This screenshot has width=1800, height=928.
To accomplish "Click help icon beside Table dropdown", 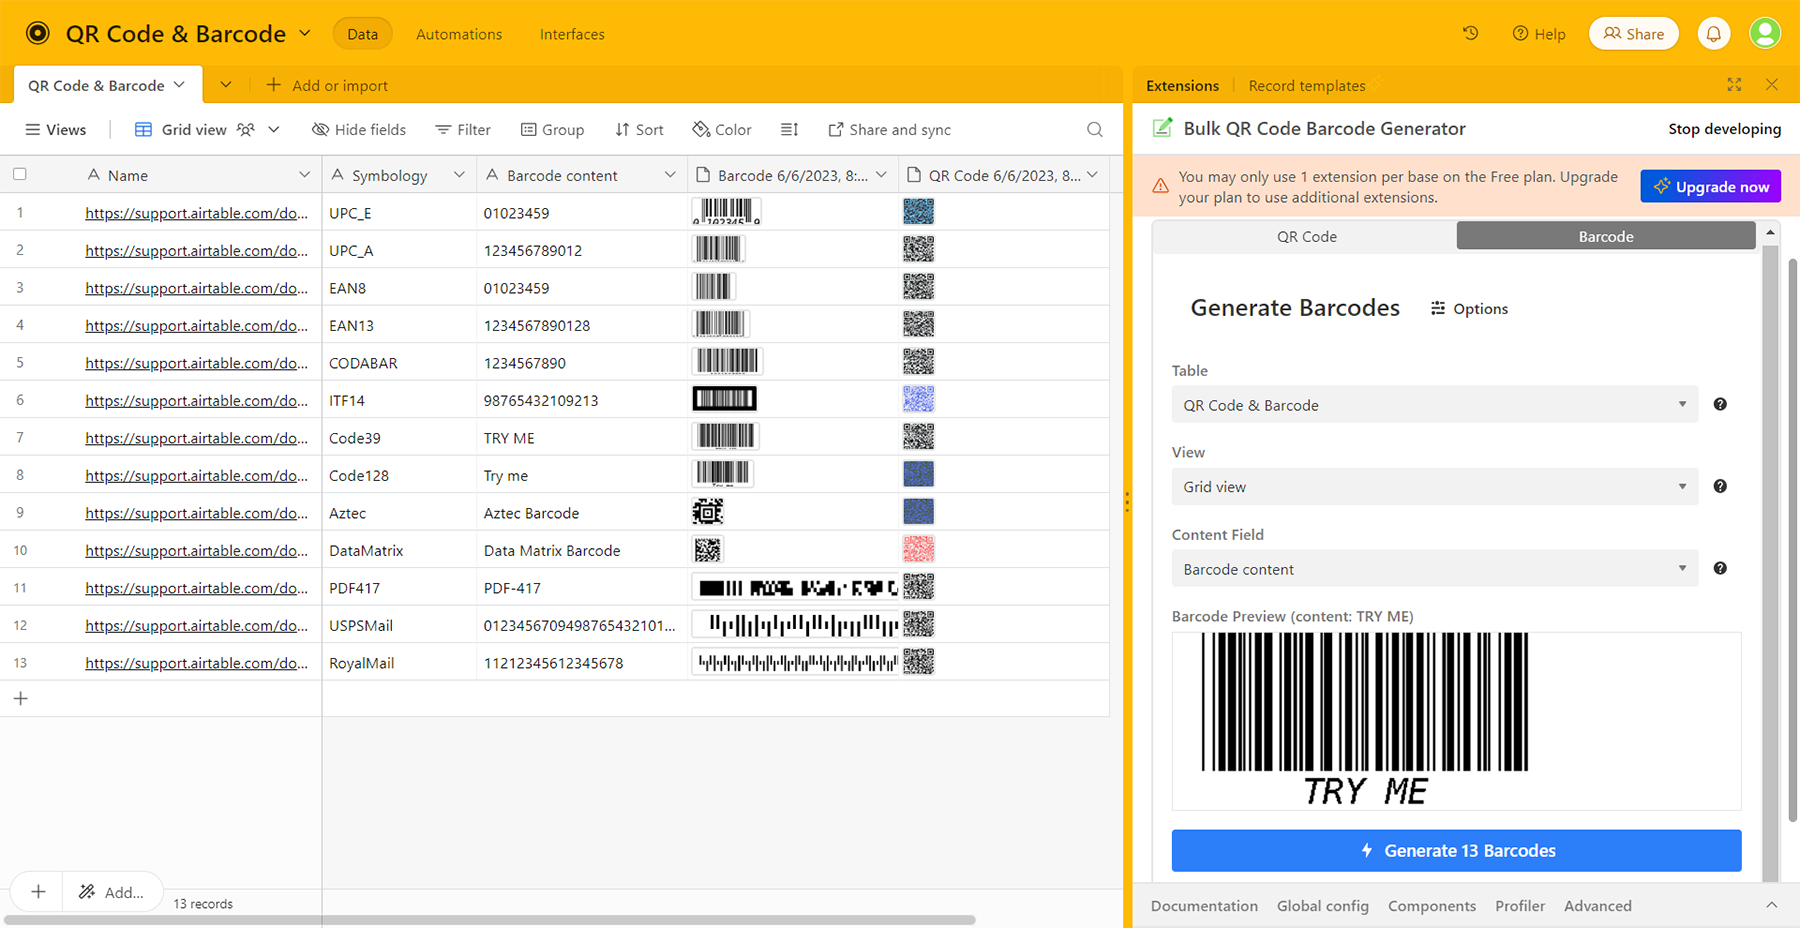I will [1720, 404].
